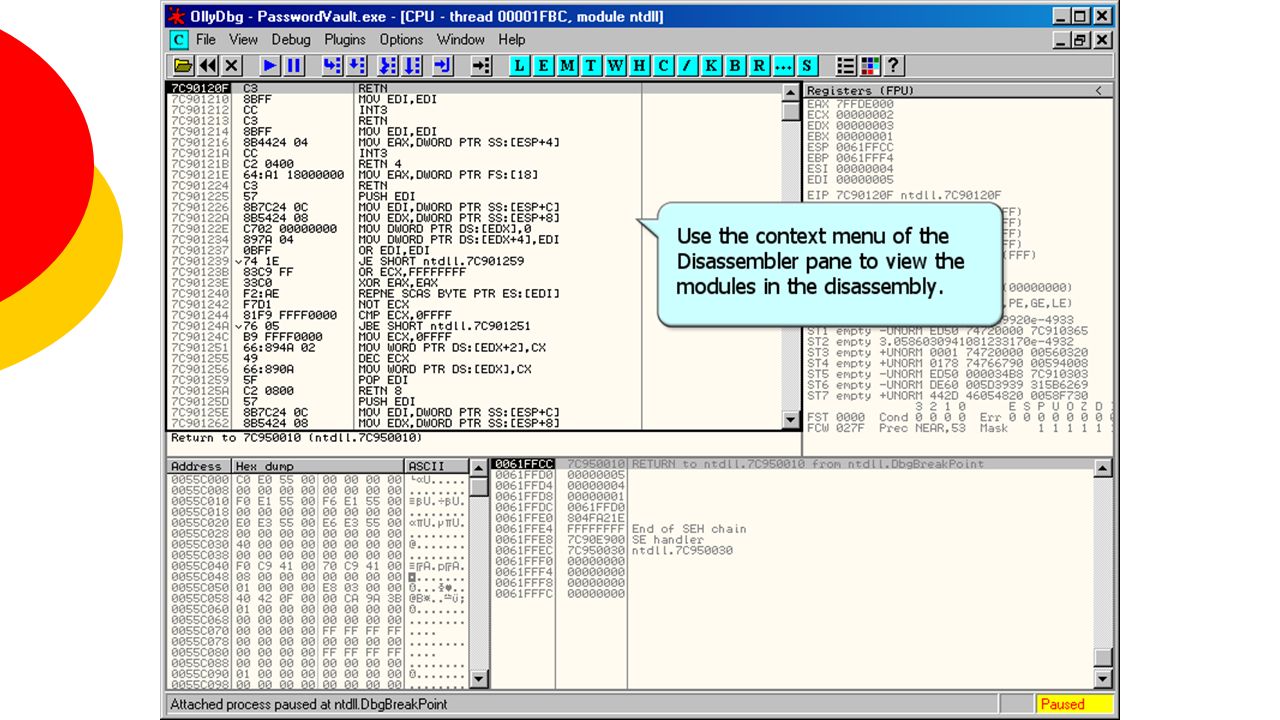
Task: Open the Help menu
Action: 512,40
